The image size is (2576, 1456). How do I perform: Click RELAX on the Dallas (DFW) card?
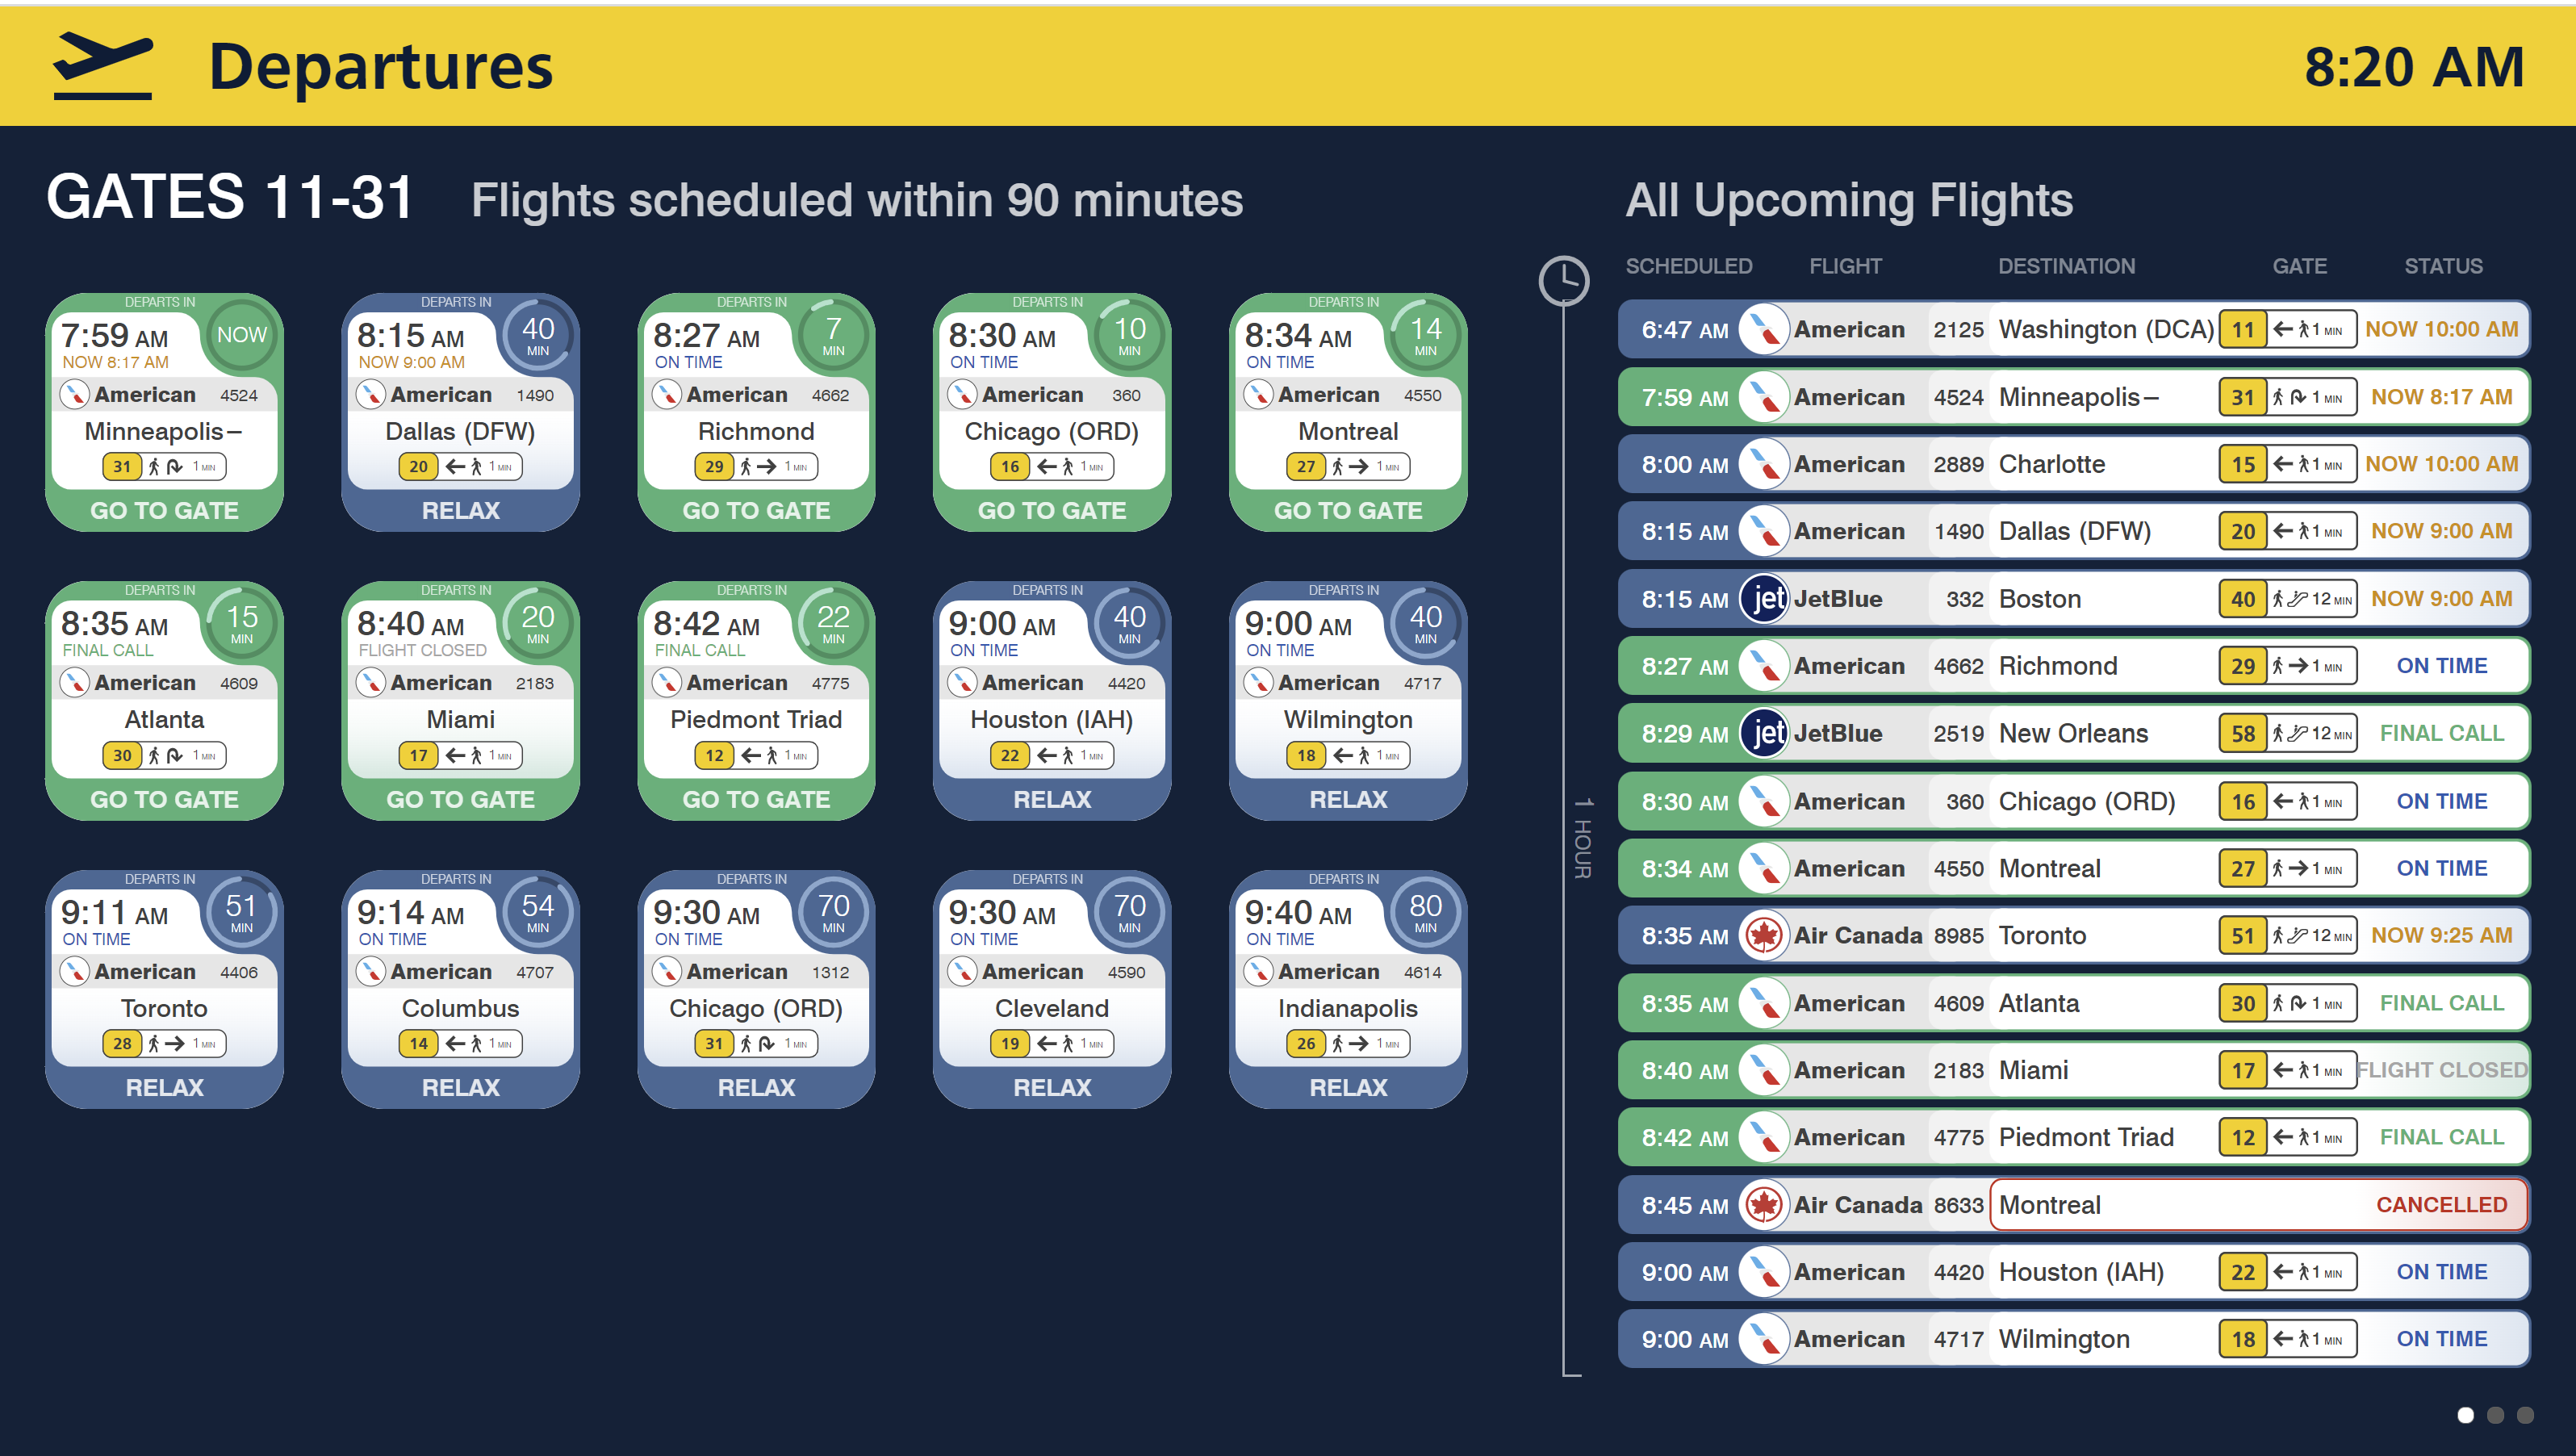coord(460,511)
